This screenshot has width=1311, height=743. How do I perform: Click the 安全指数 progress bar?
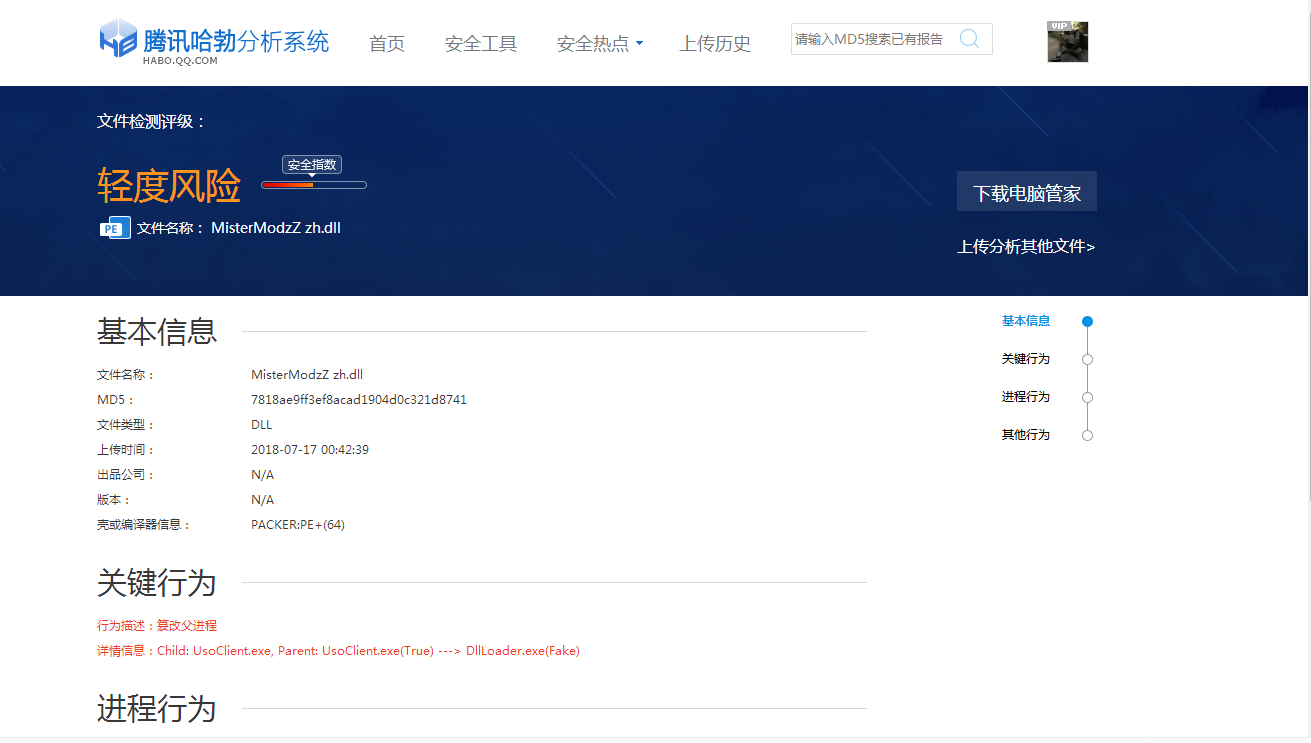313,185
